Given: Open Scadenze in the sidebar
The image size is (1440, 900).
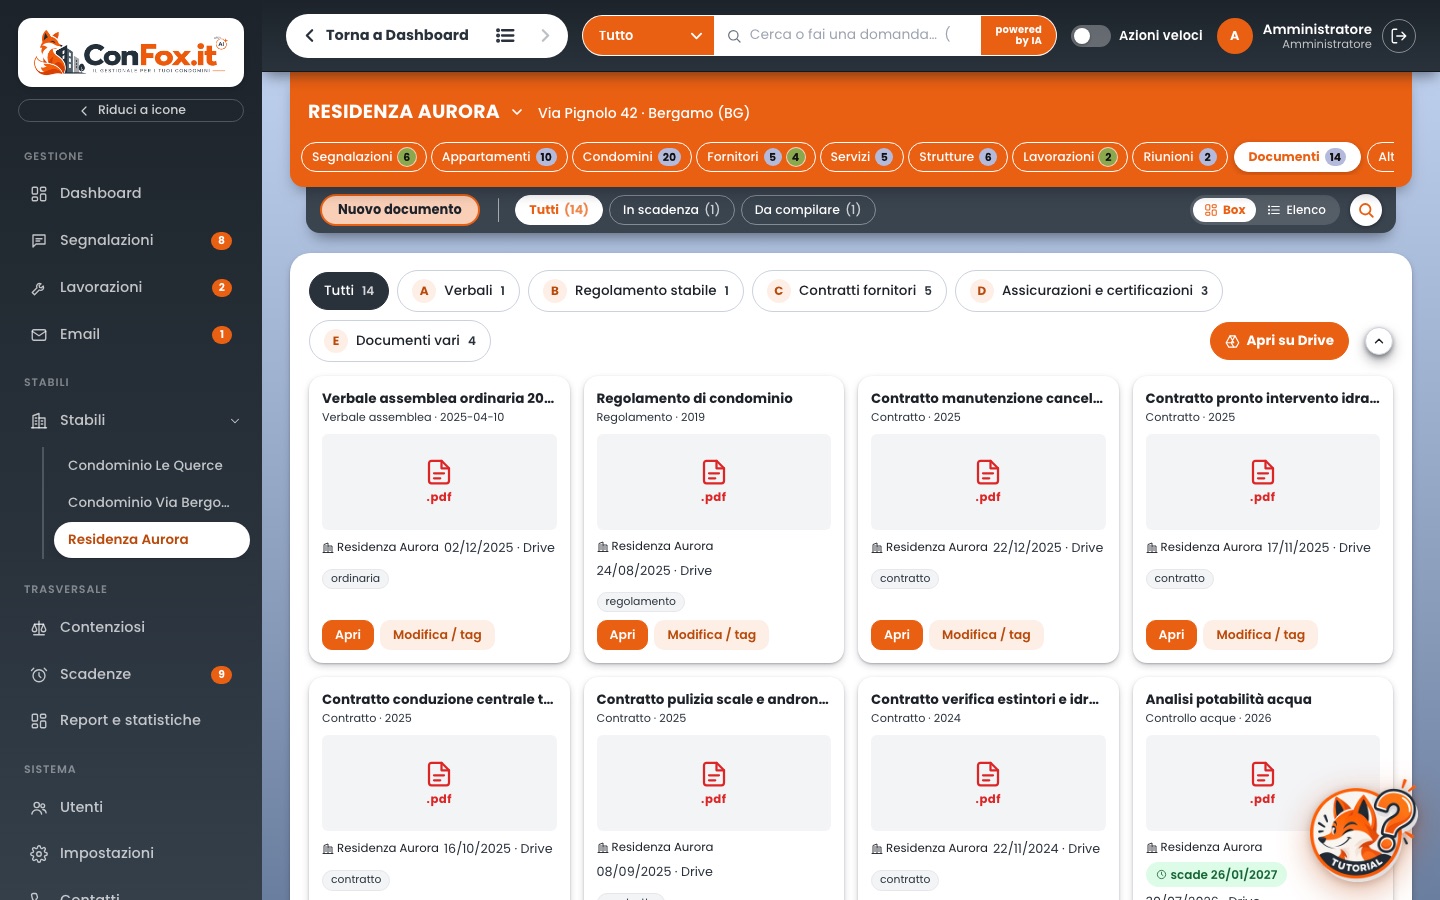Looking at the screenshot, I should coord(131,675).
